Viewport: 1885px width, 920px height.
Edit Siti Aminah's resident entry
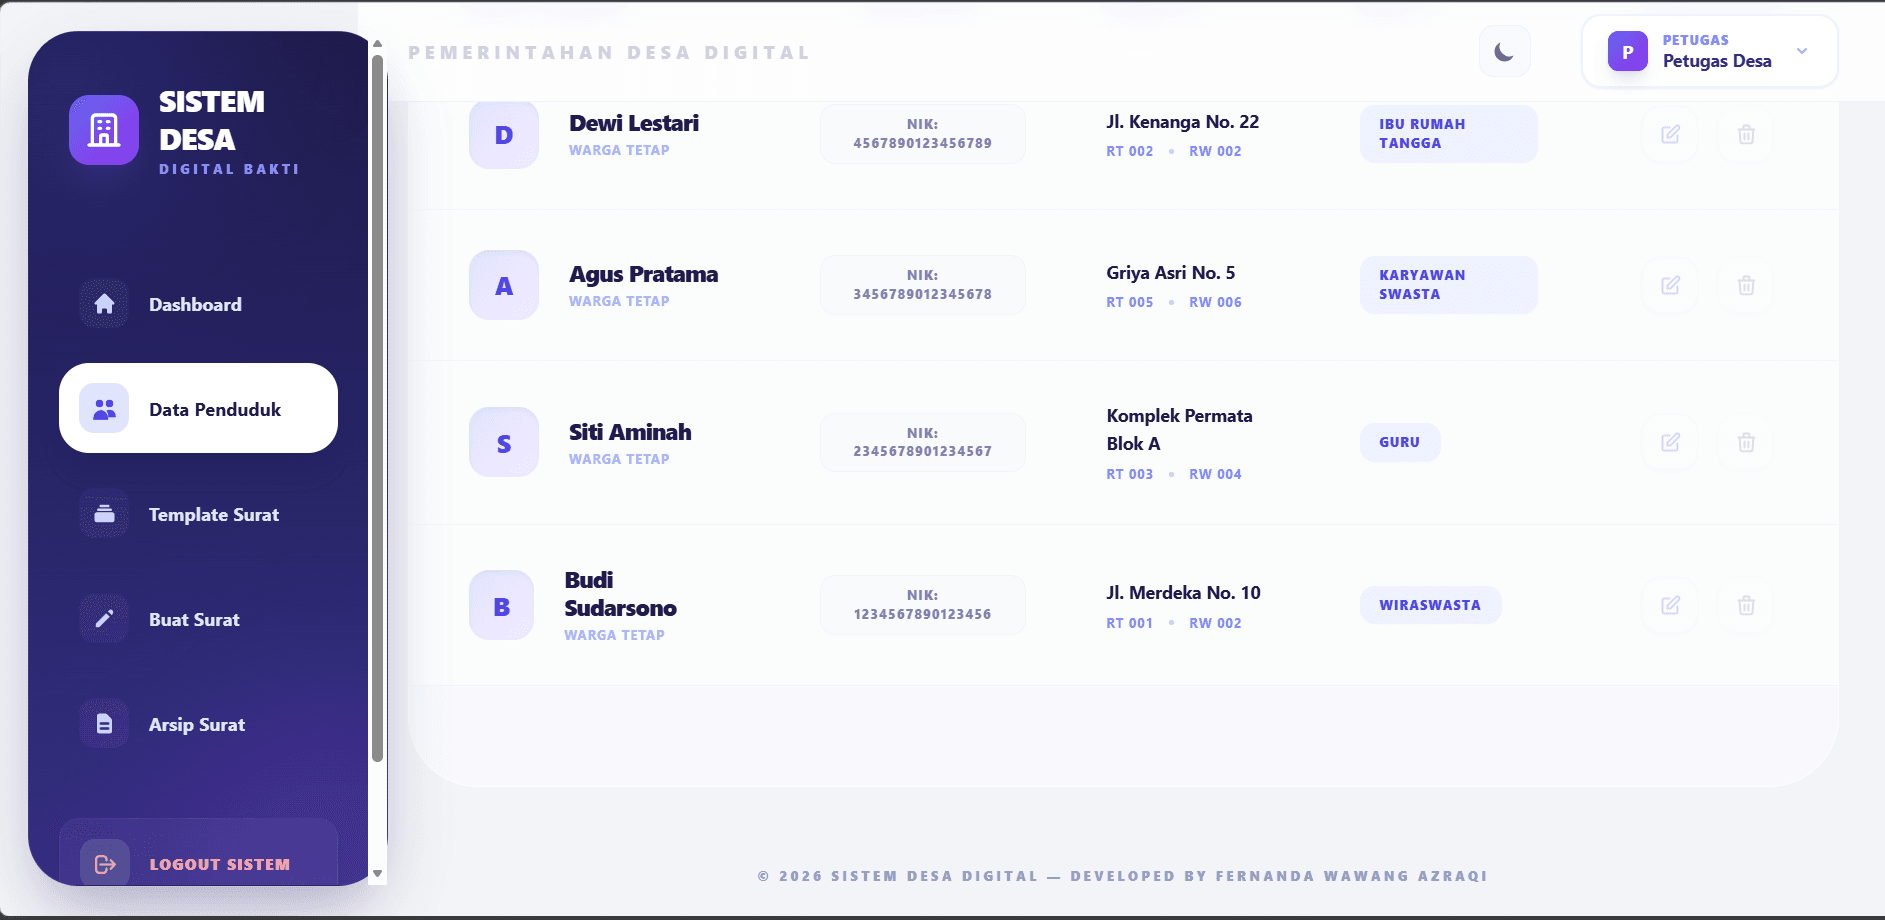[1670, 442]
